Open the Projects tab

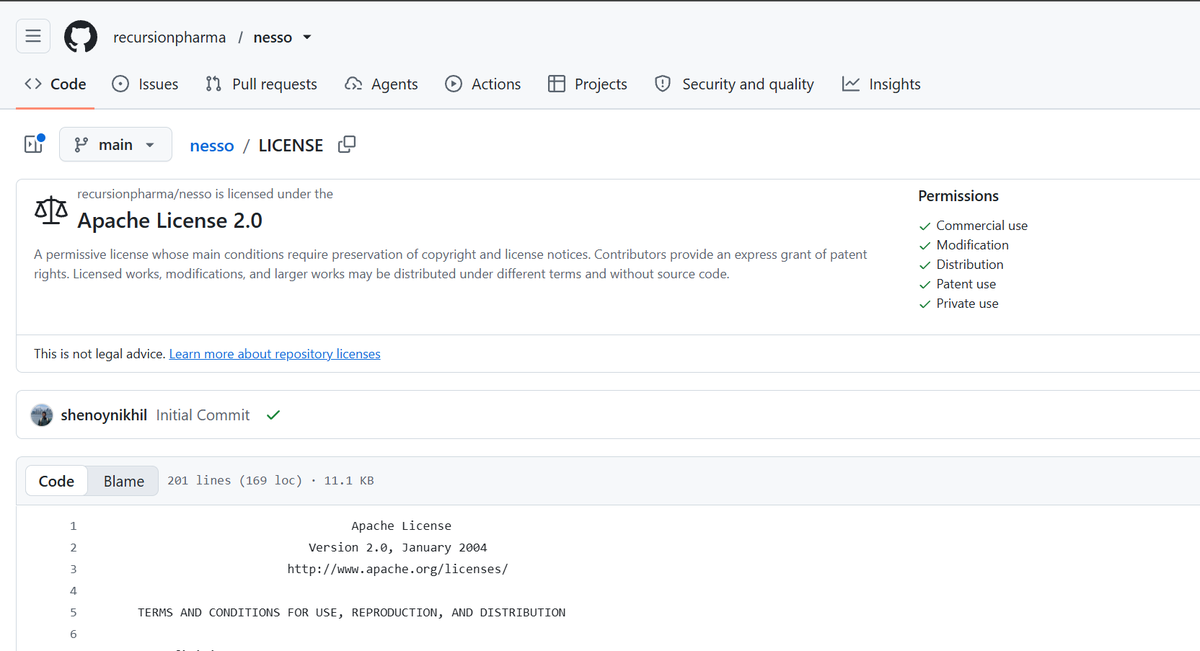(x=588, y=84)
